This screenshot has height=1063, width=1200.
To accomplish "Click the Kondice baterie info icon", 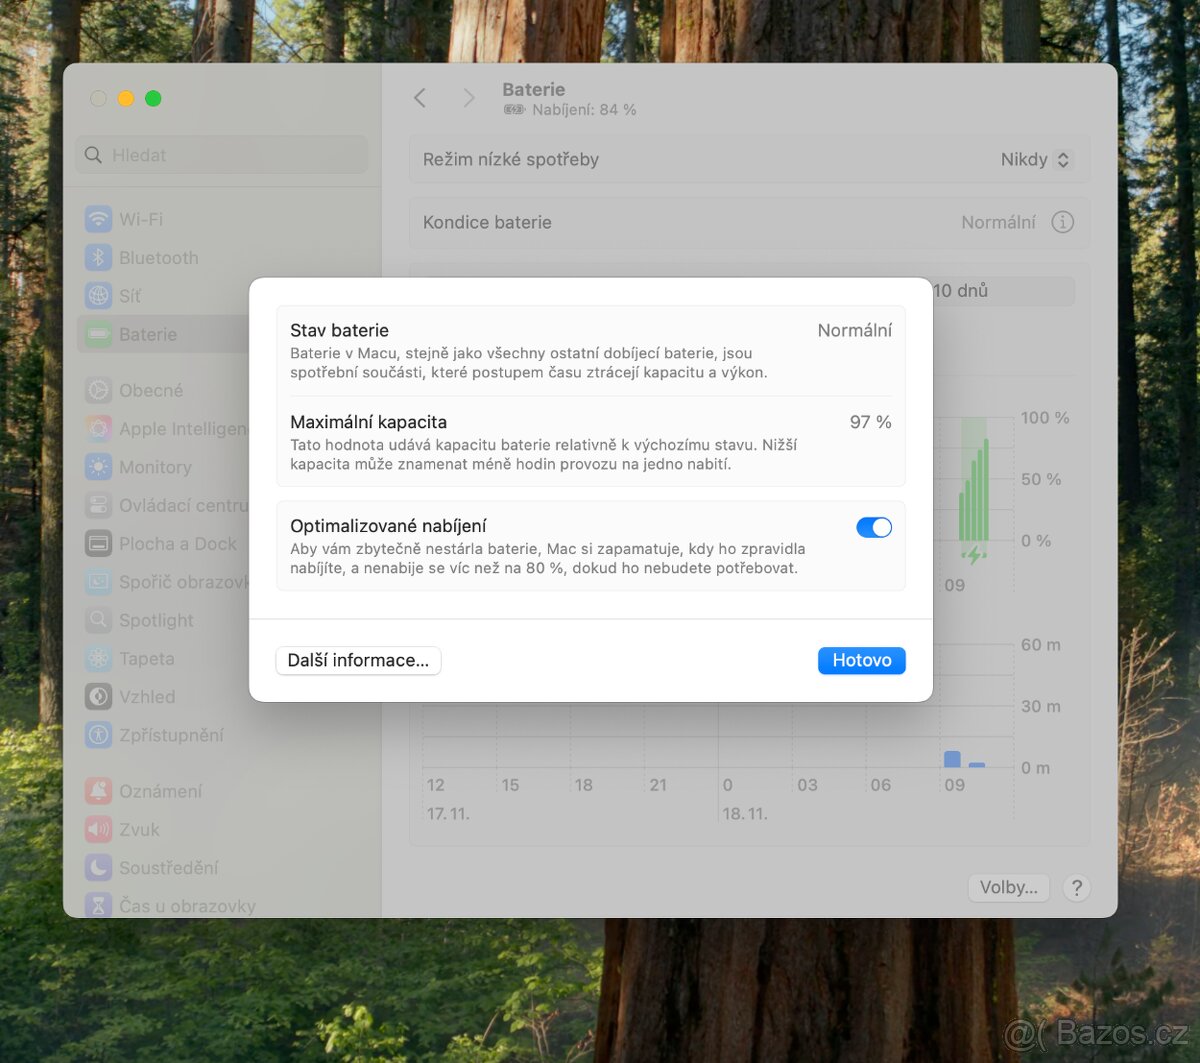I will [x=1062, y=222].
